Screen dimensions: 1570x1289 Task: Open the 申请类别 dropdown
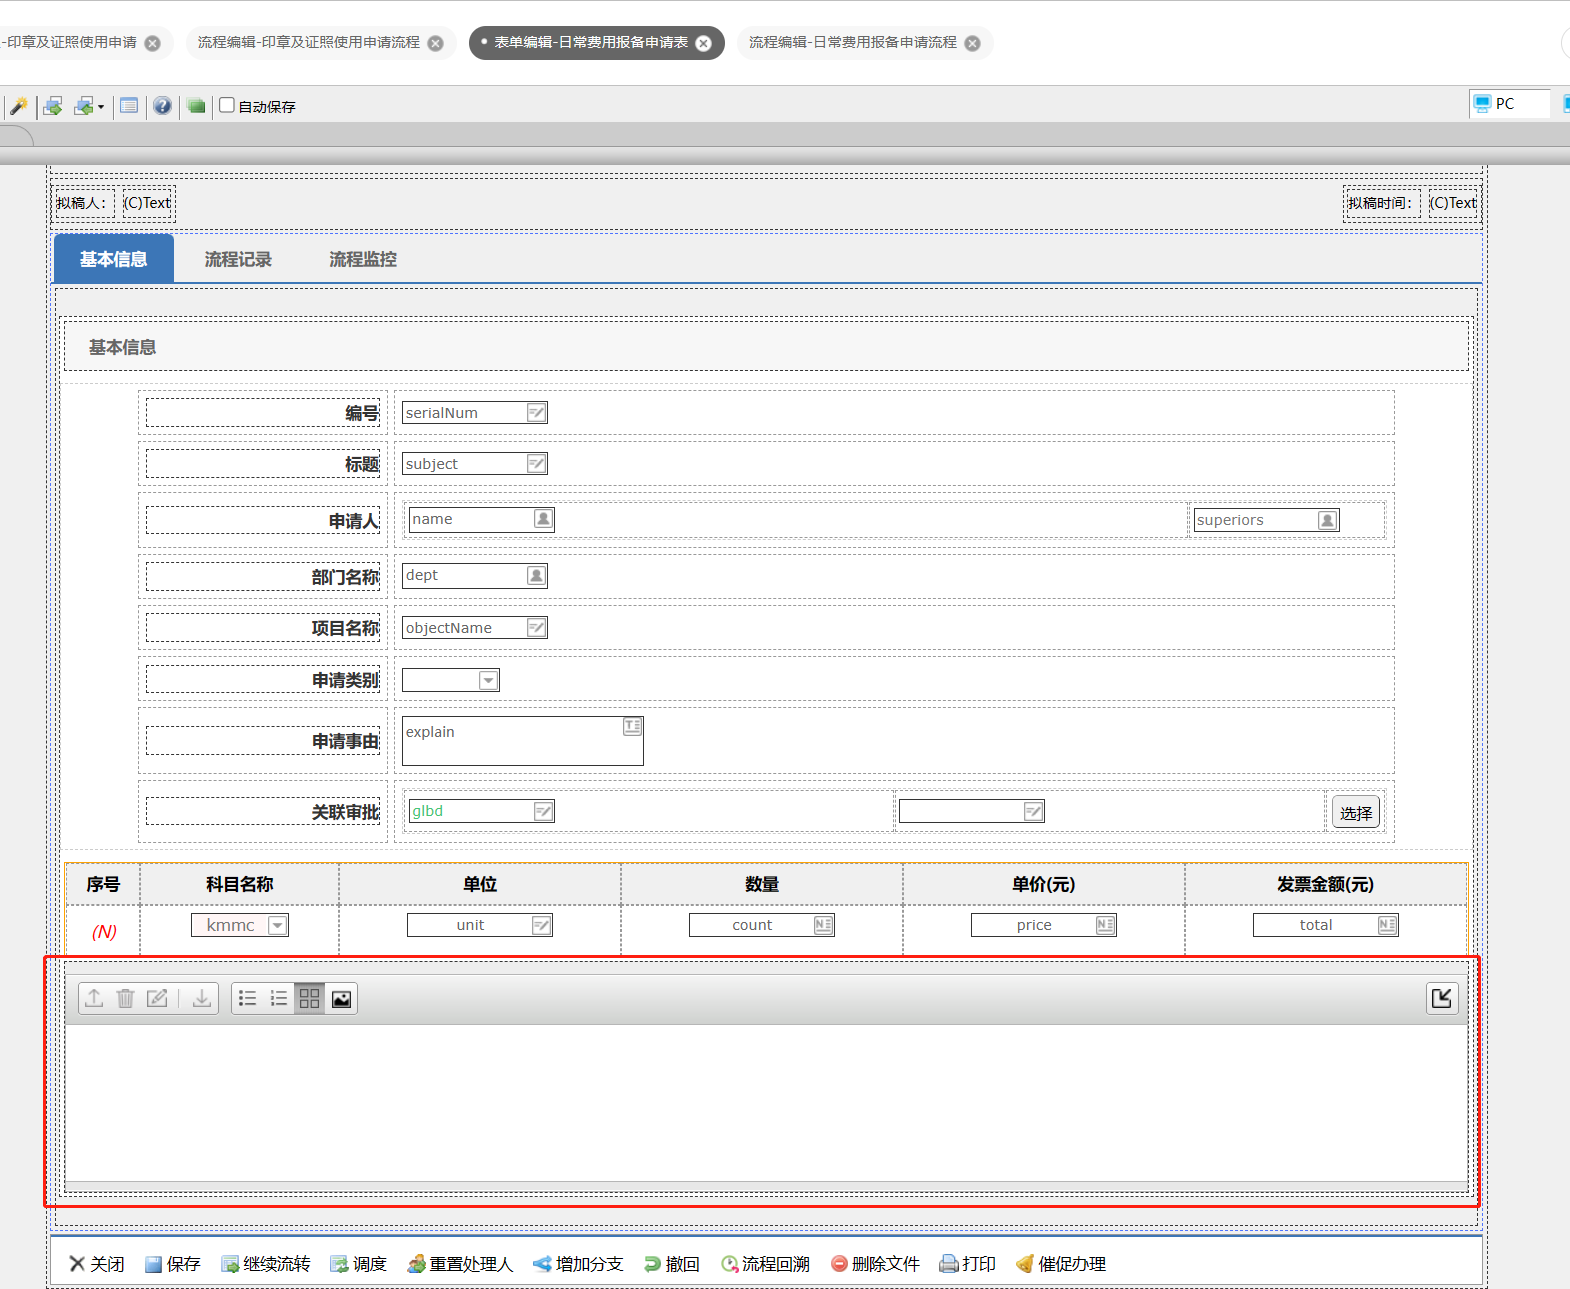click(488, 681)
